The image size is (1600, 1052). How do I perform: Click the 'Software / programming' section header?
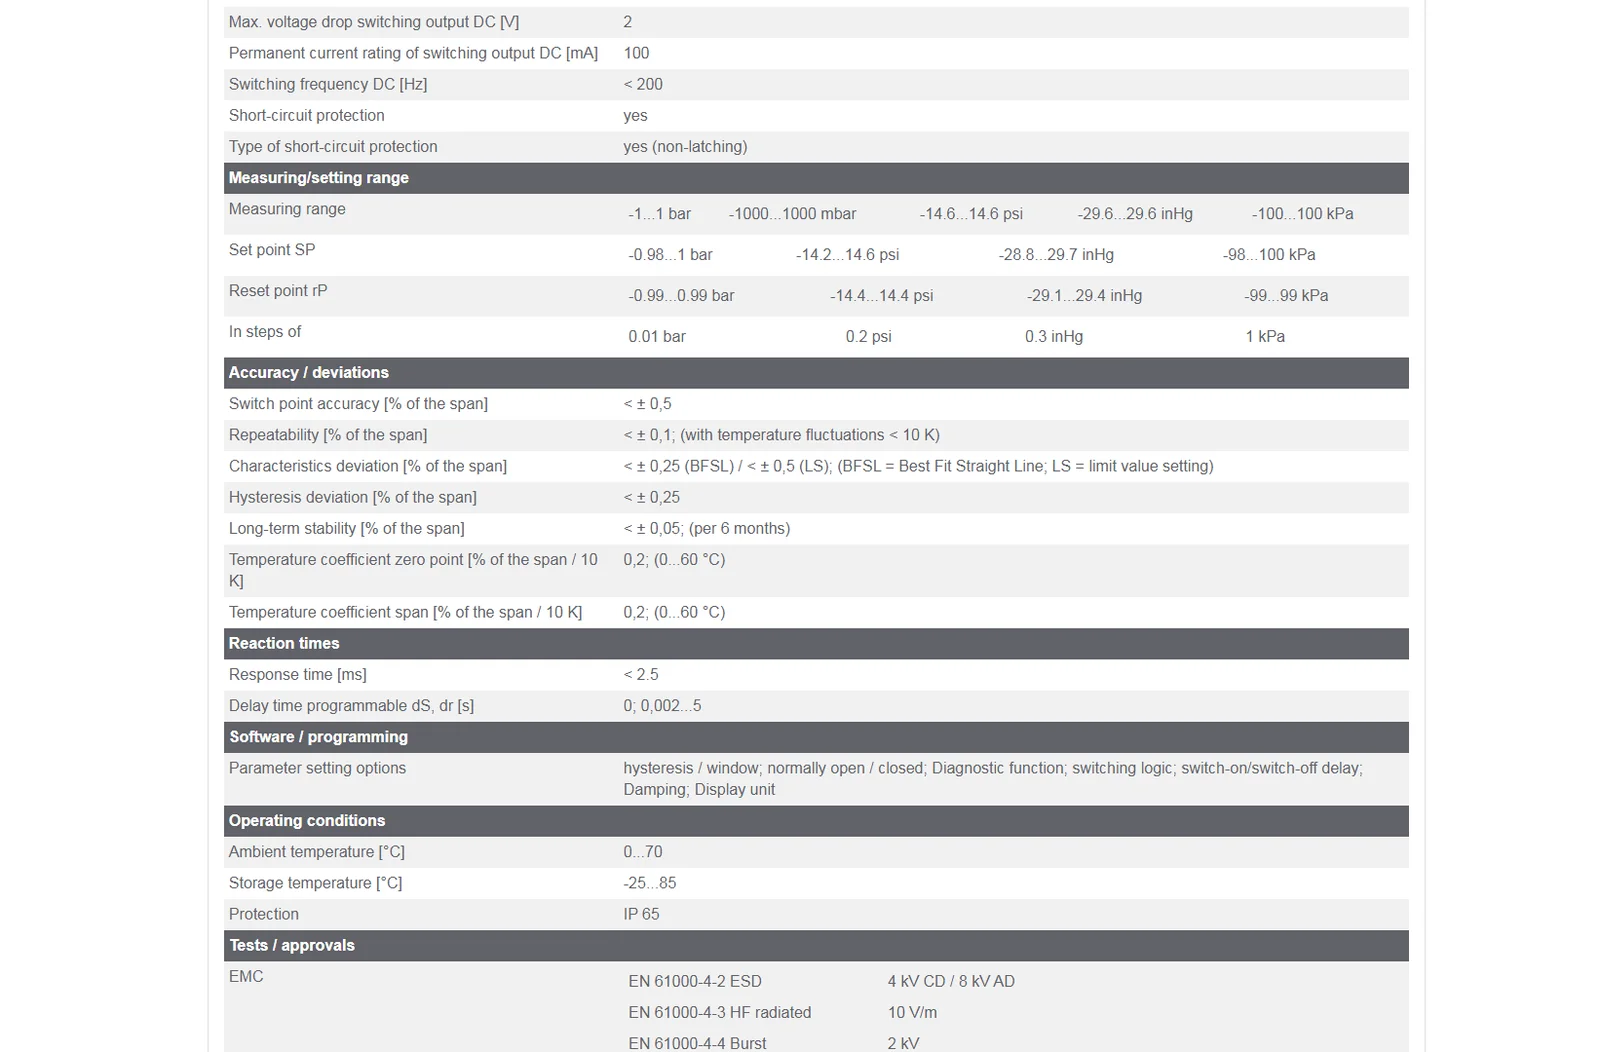coord(816,737)
